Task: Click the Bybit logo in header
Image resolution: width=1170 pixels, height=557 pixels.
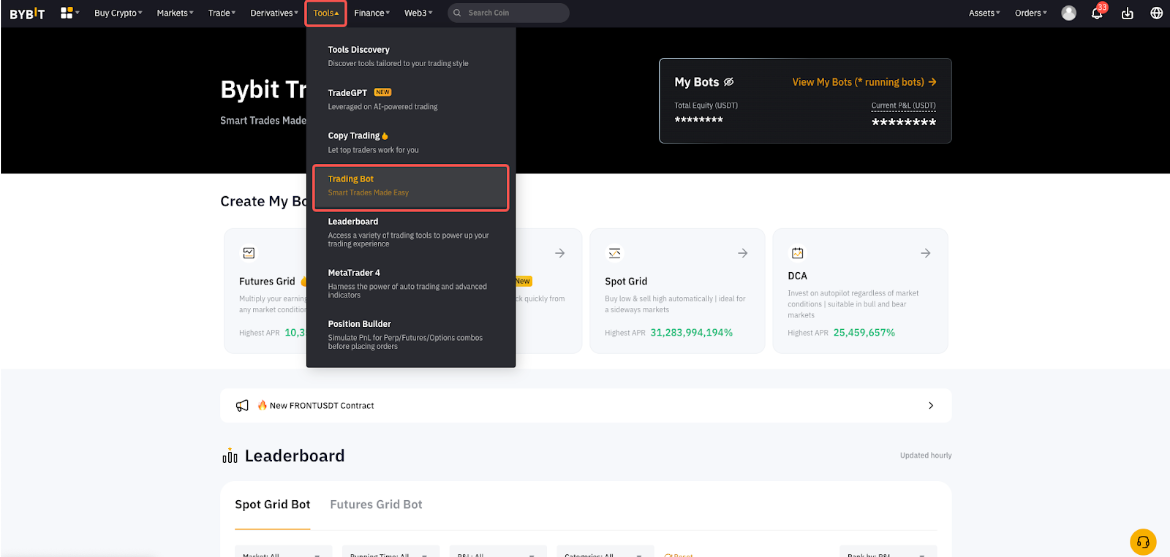Action: click(x=27, y=13)
